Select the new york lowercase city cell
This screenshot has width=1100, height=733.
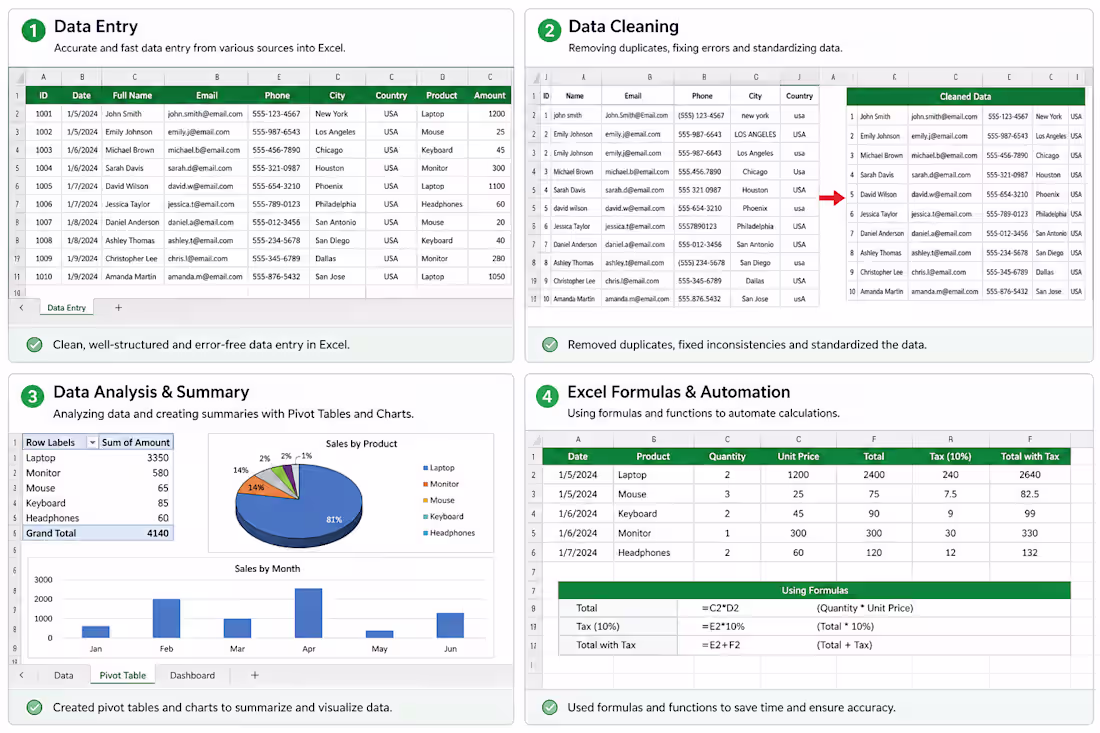(x=755, y=116)
